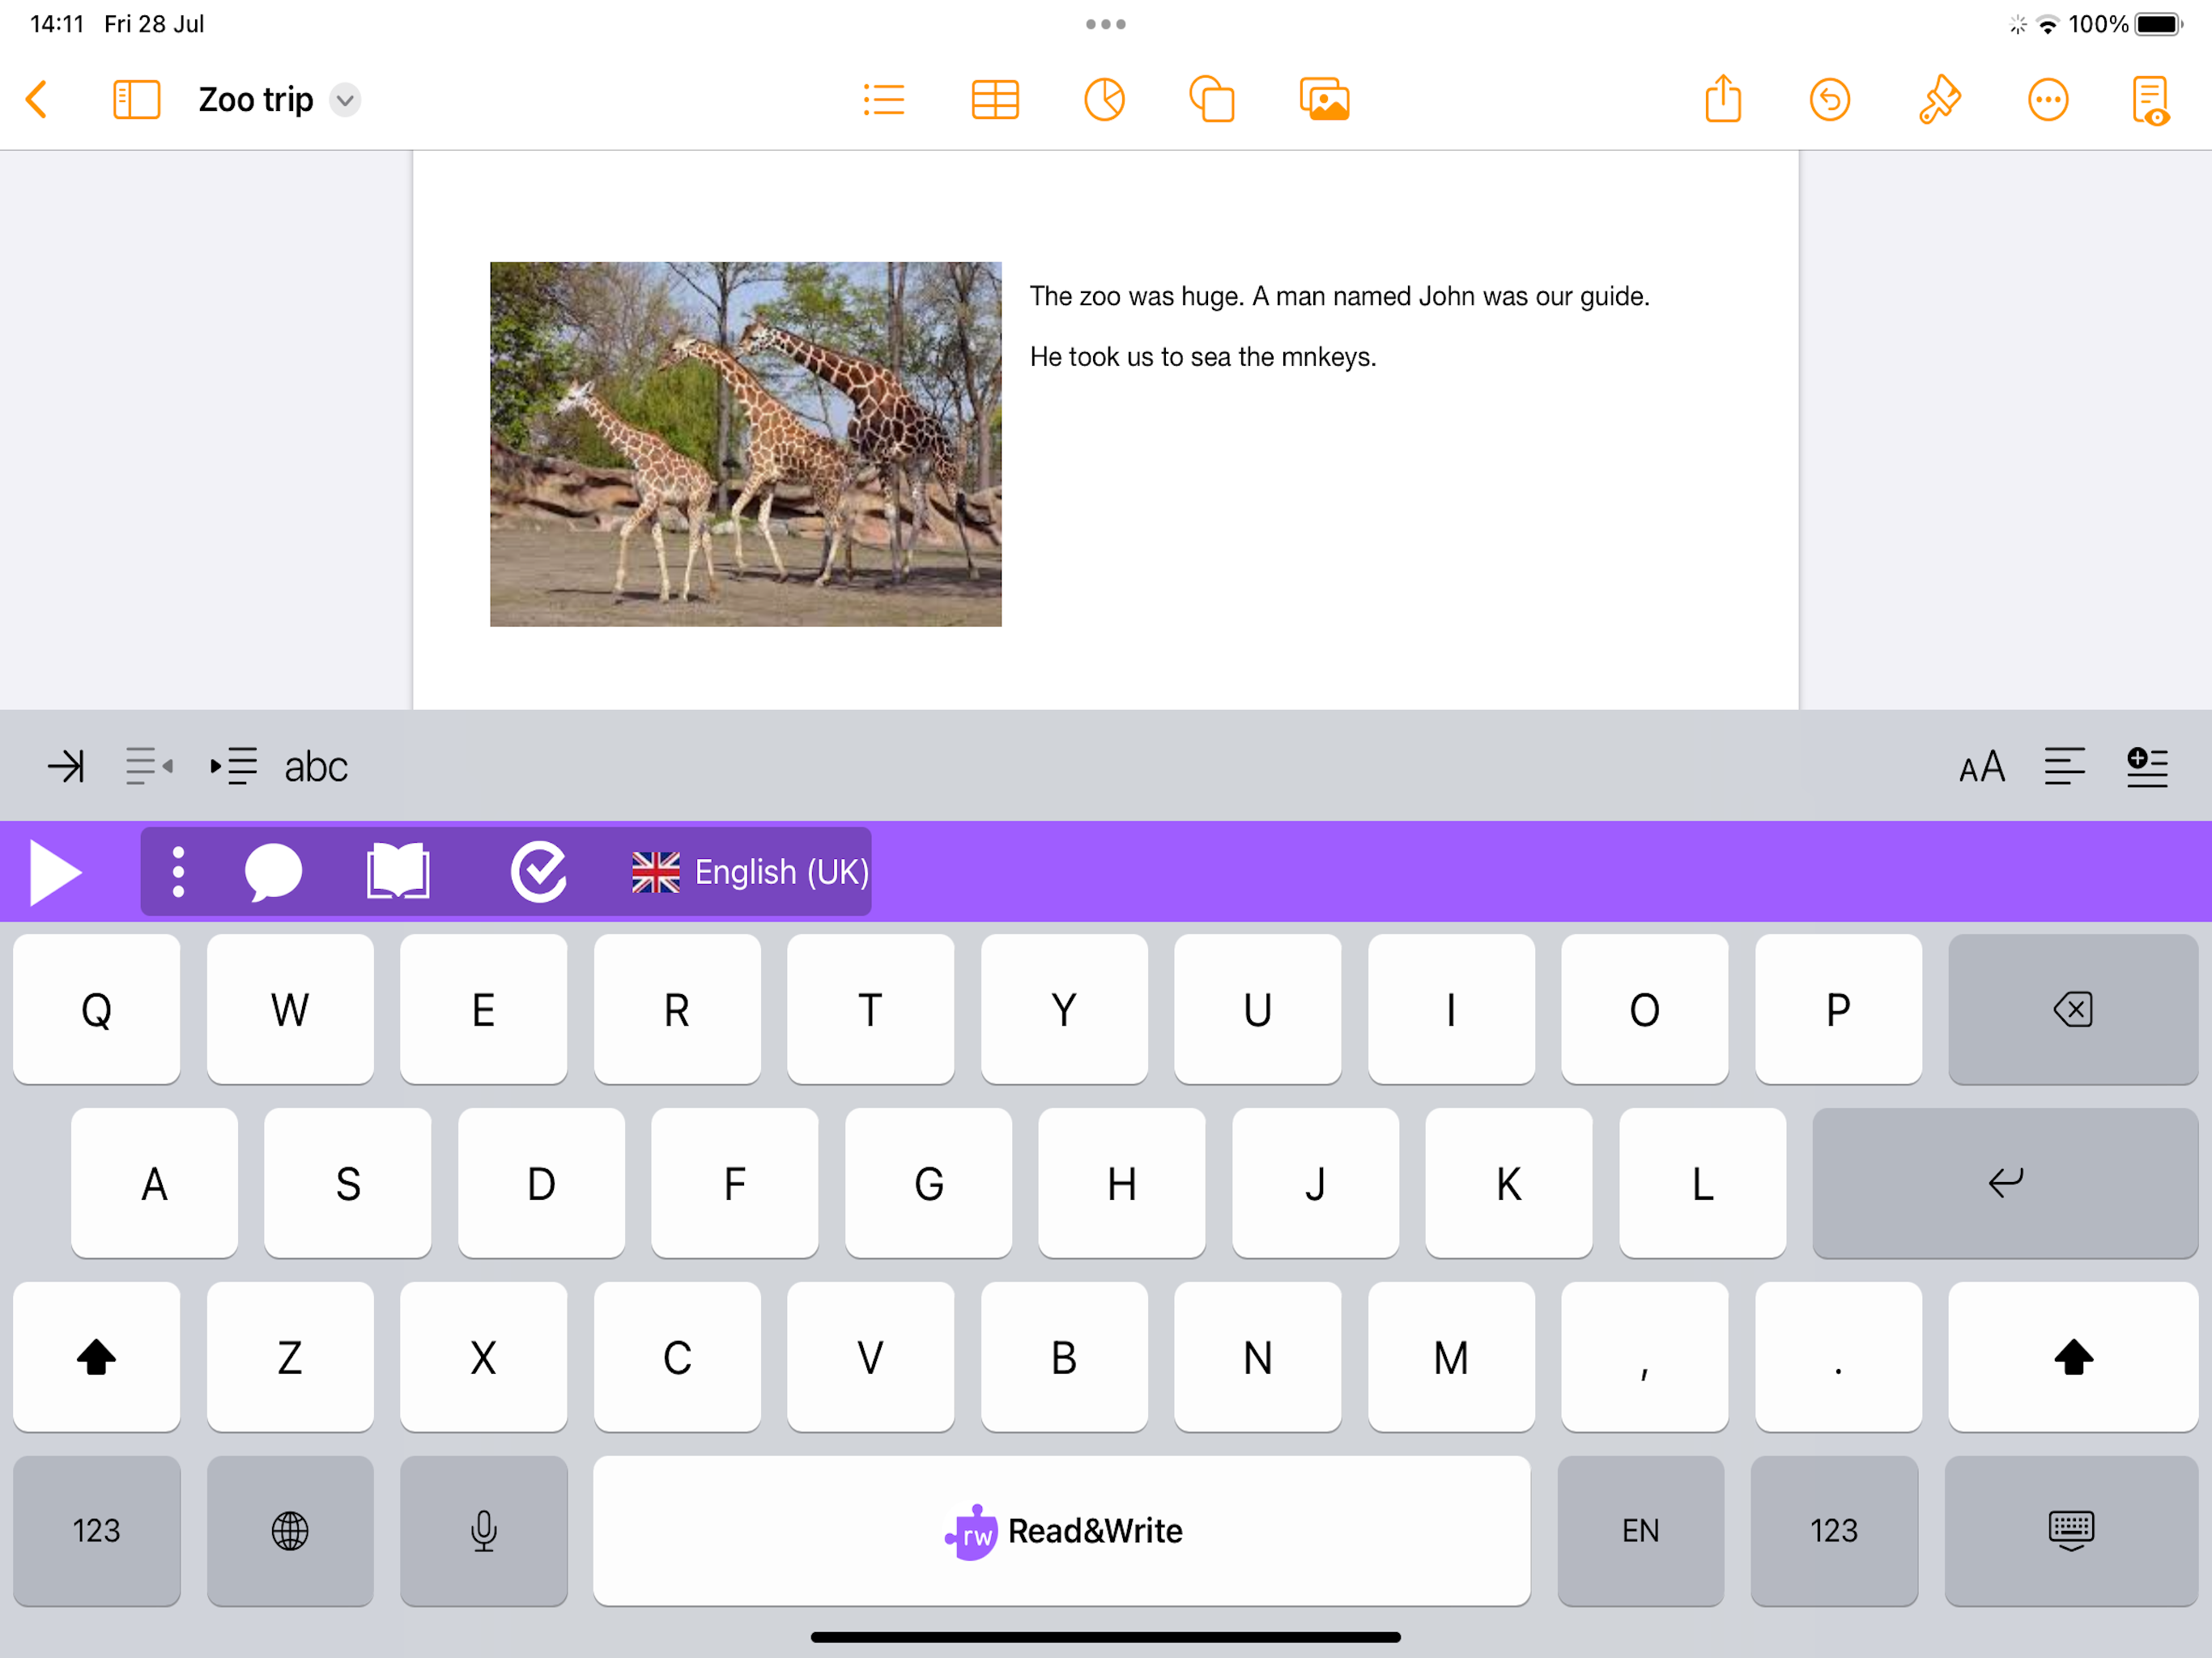Undo the last action
2212x1658 pixels.
click(x=1830, y=100)
